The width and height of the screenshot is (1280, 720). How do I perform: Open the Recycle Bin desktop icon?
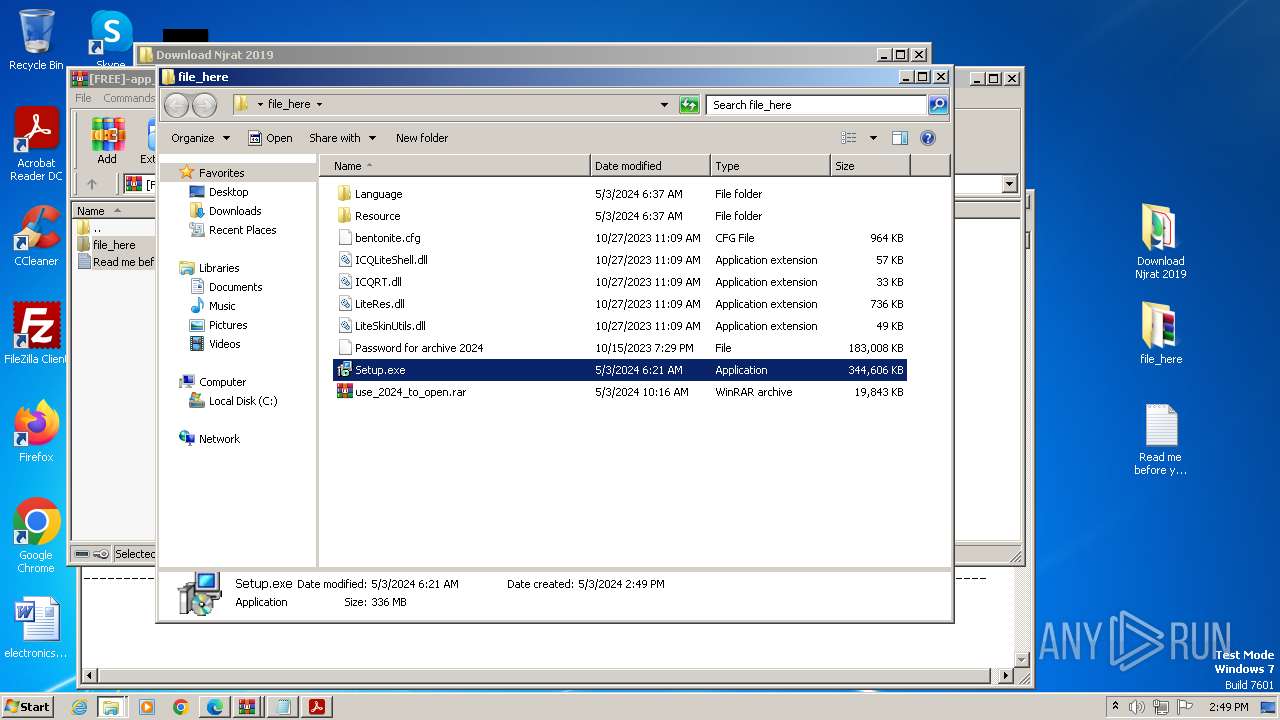point(36,40)
